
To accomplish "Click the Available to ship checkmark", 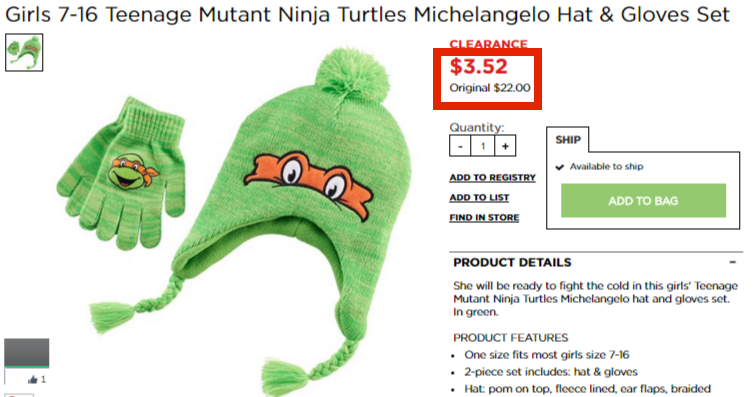I will [x=559, y=167].
